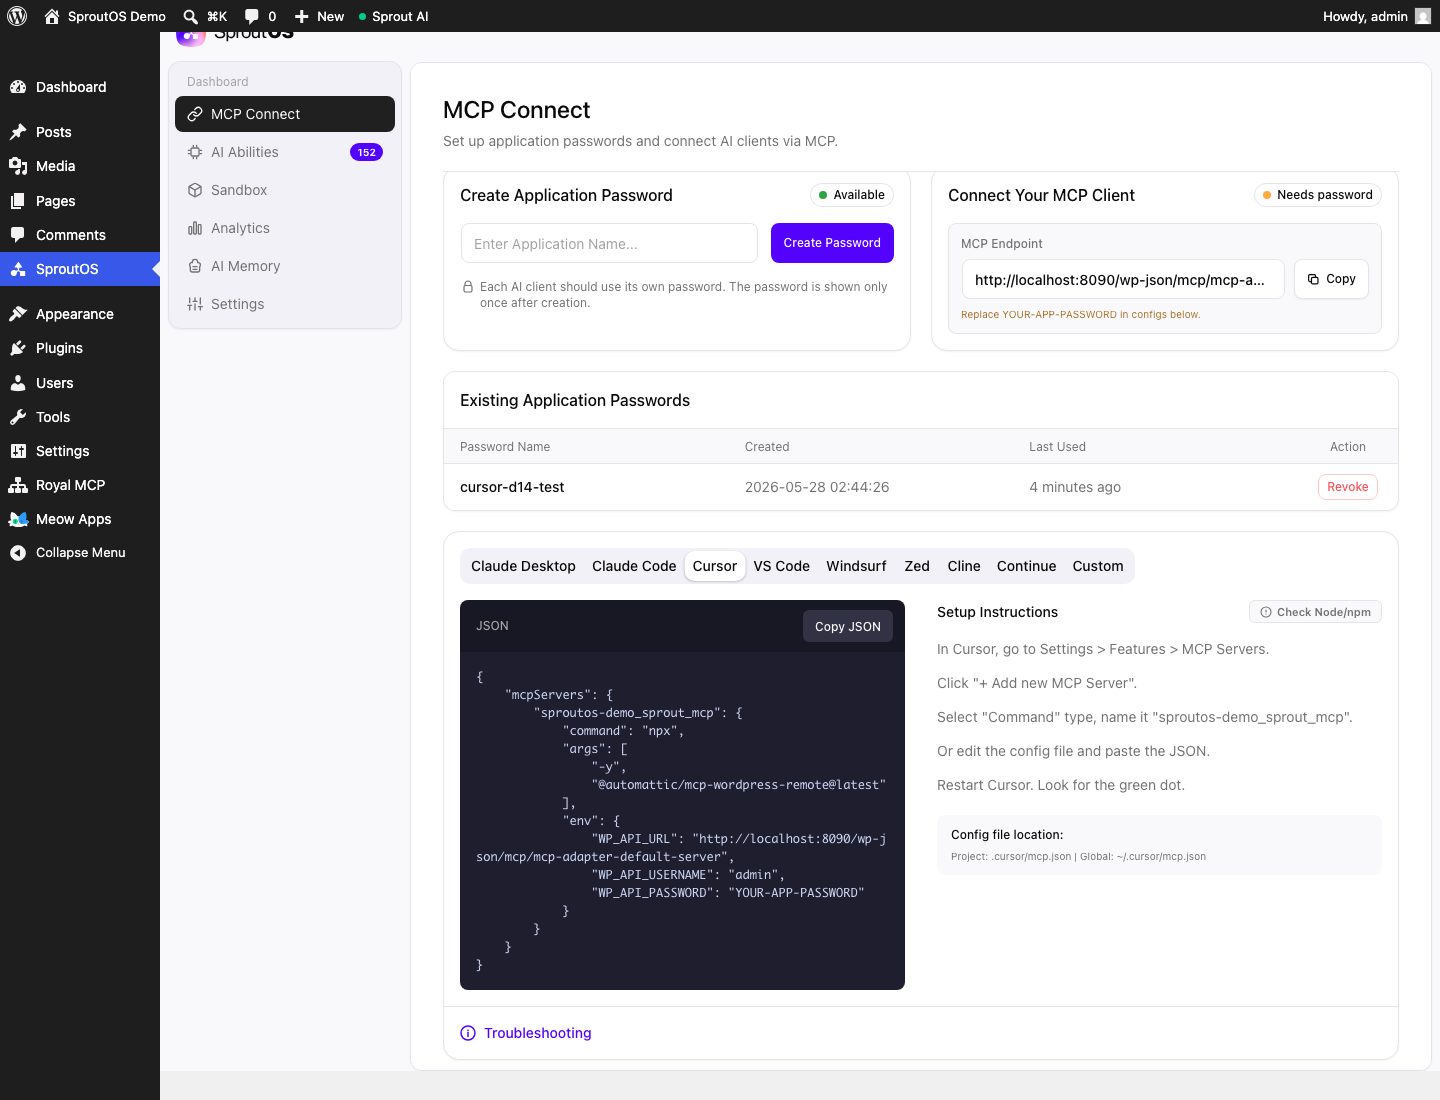This screenshot has height=1100, width=1440.
Task: Switch to the Claude Code tab
Action: (634, 566)
